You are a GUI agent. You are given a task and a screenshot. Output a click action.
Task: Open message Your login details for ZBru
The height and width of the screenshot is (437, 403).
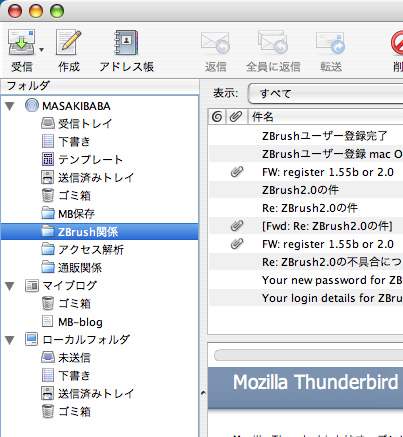[x=332, y=298]
